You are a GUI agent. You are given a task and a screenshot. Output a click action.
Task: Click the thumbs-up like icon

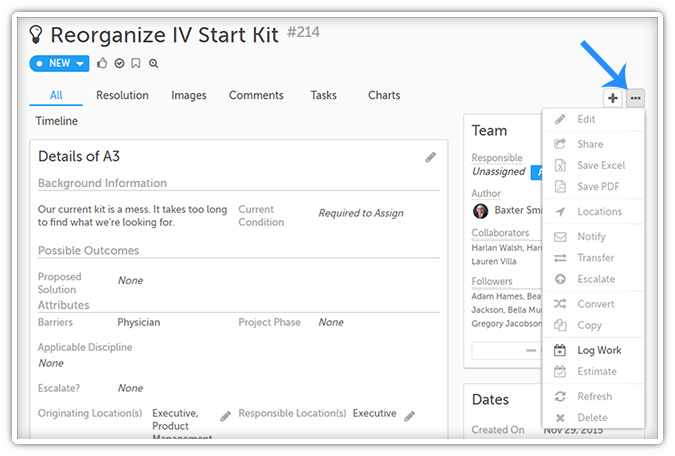tap(102, 63)
